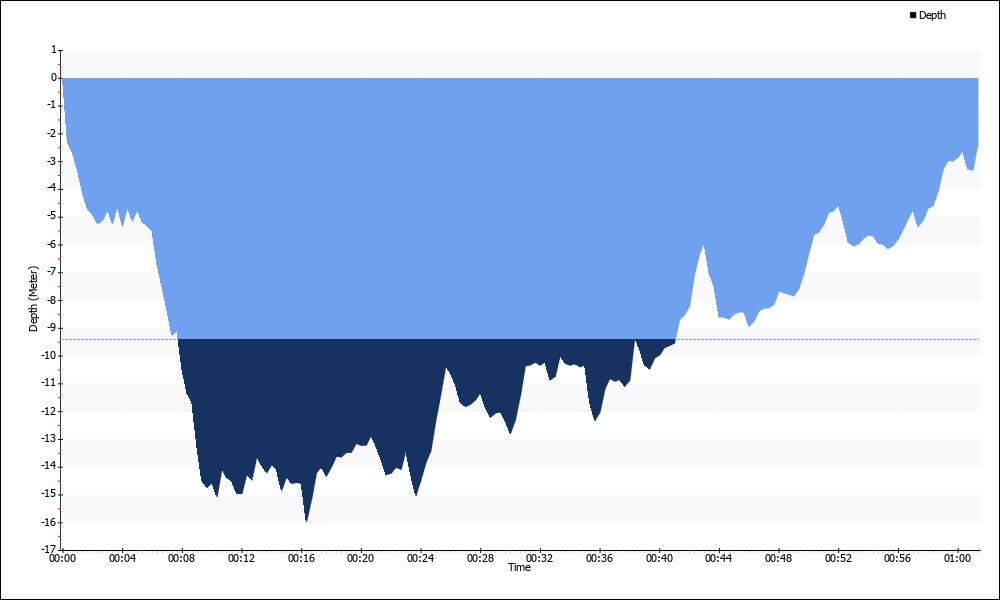1000x600 pixels.
Task: Click the depth axis value -9
Action: pos(52,328)
